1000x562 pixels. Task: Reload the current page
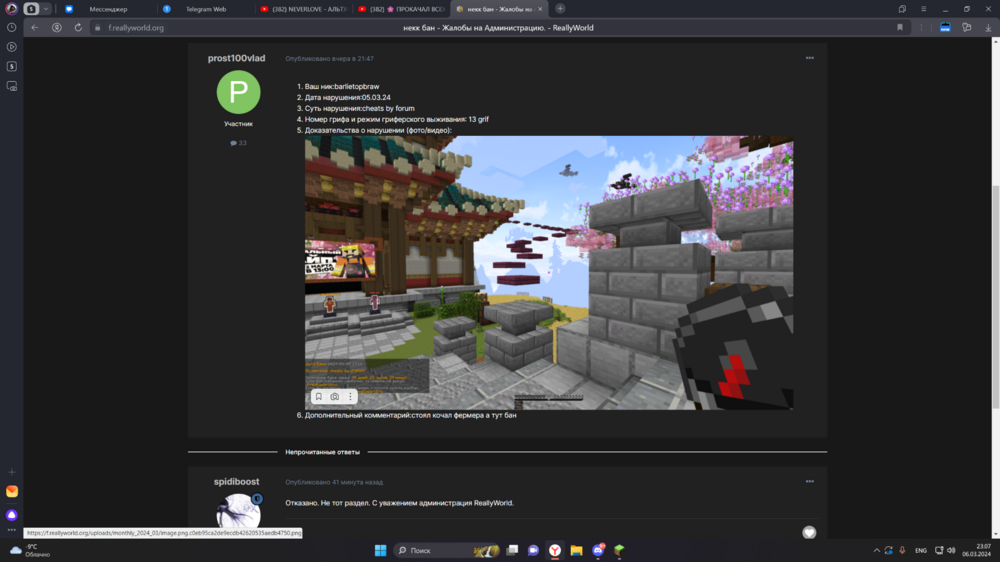(78, 27)
